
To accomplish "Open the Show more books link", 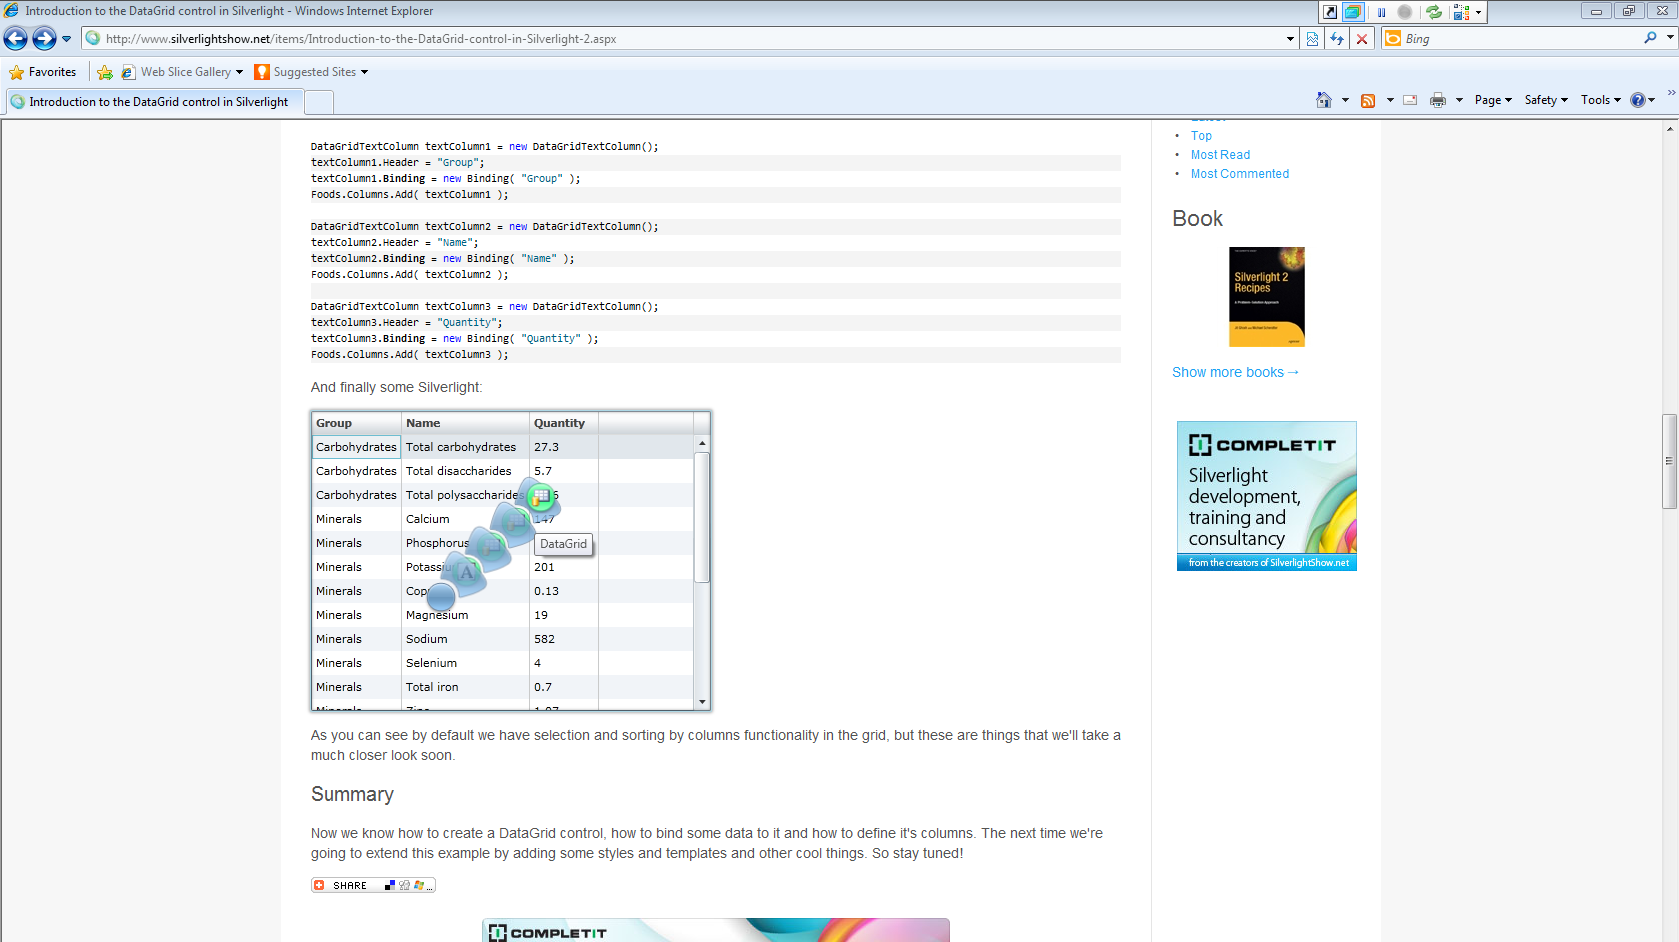I will tap(1235, 372).
